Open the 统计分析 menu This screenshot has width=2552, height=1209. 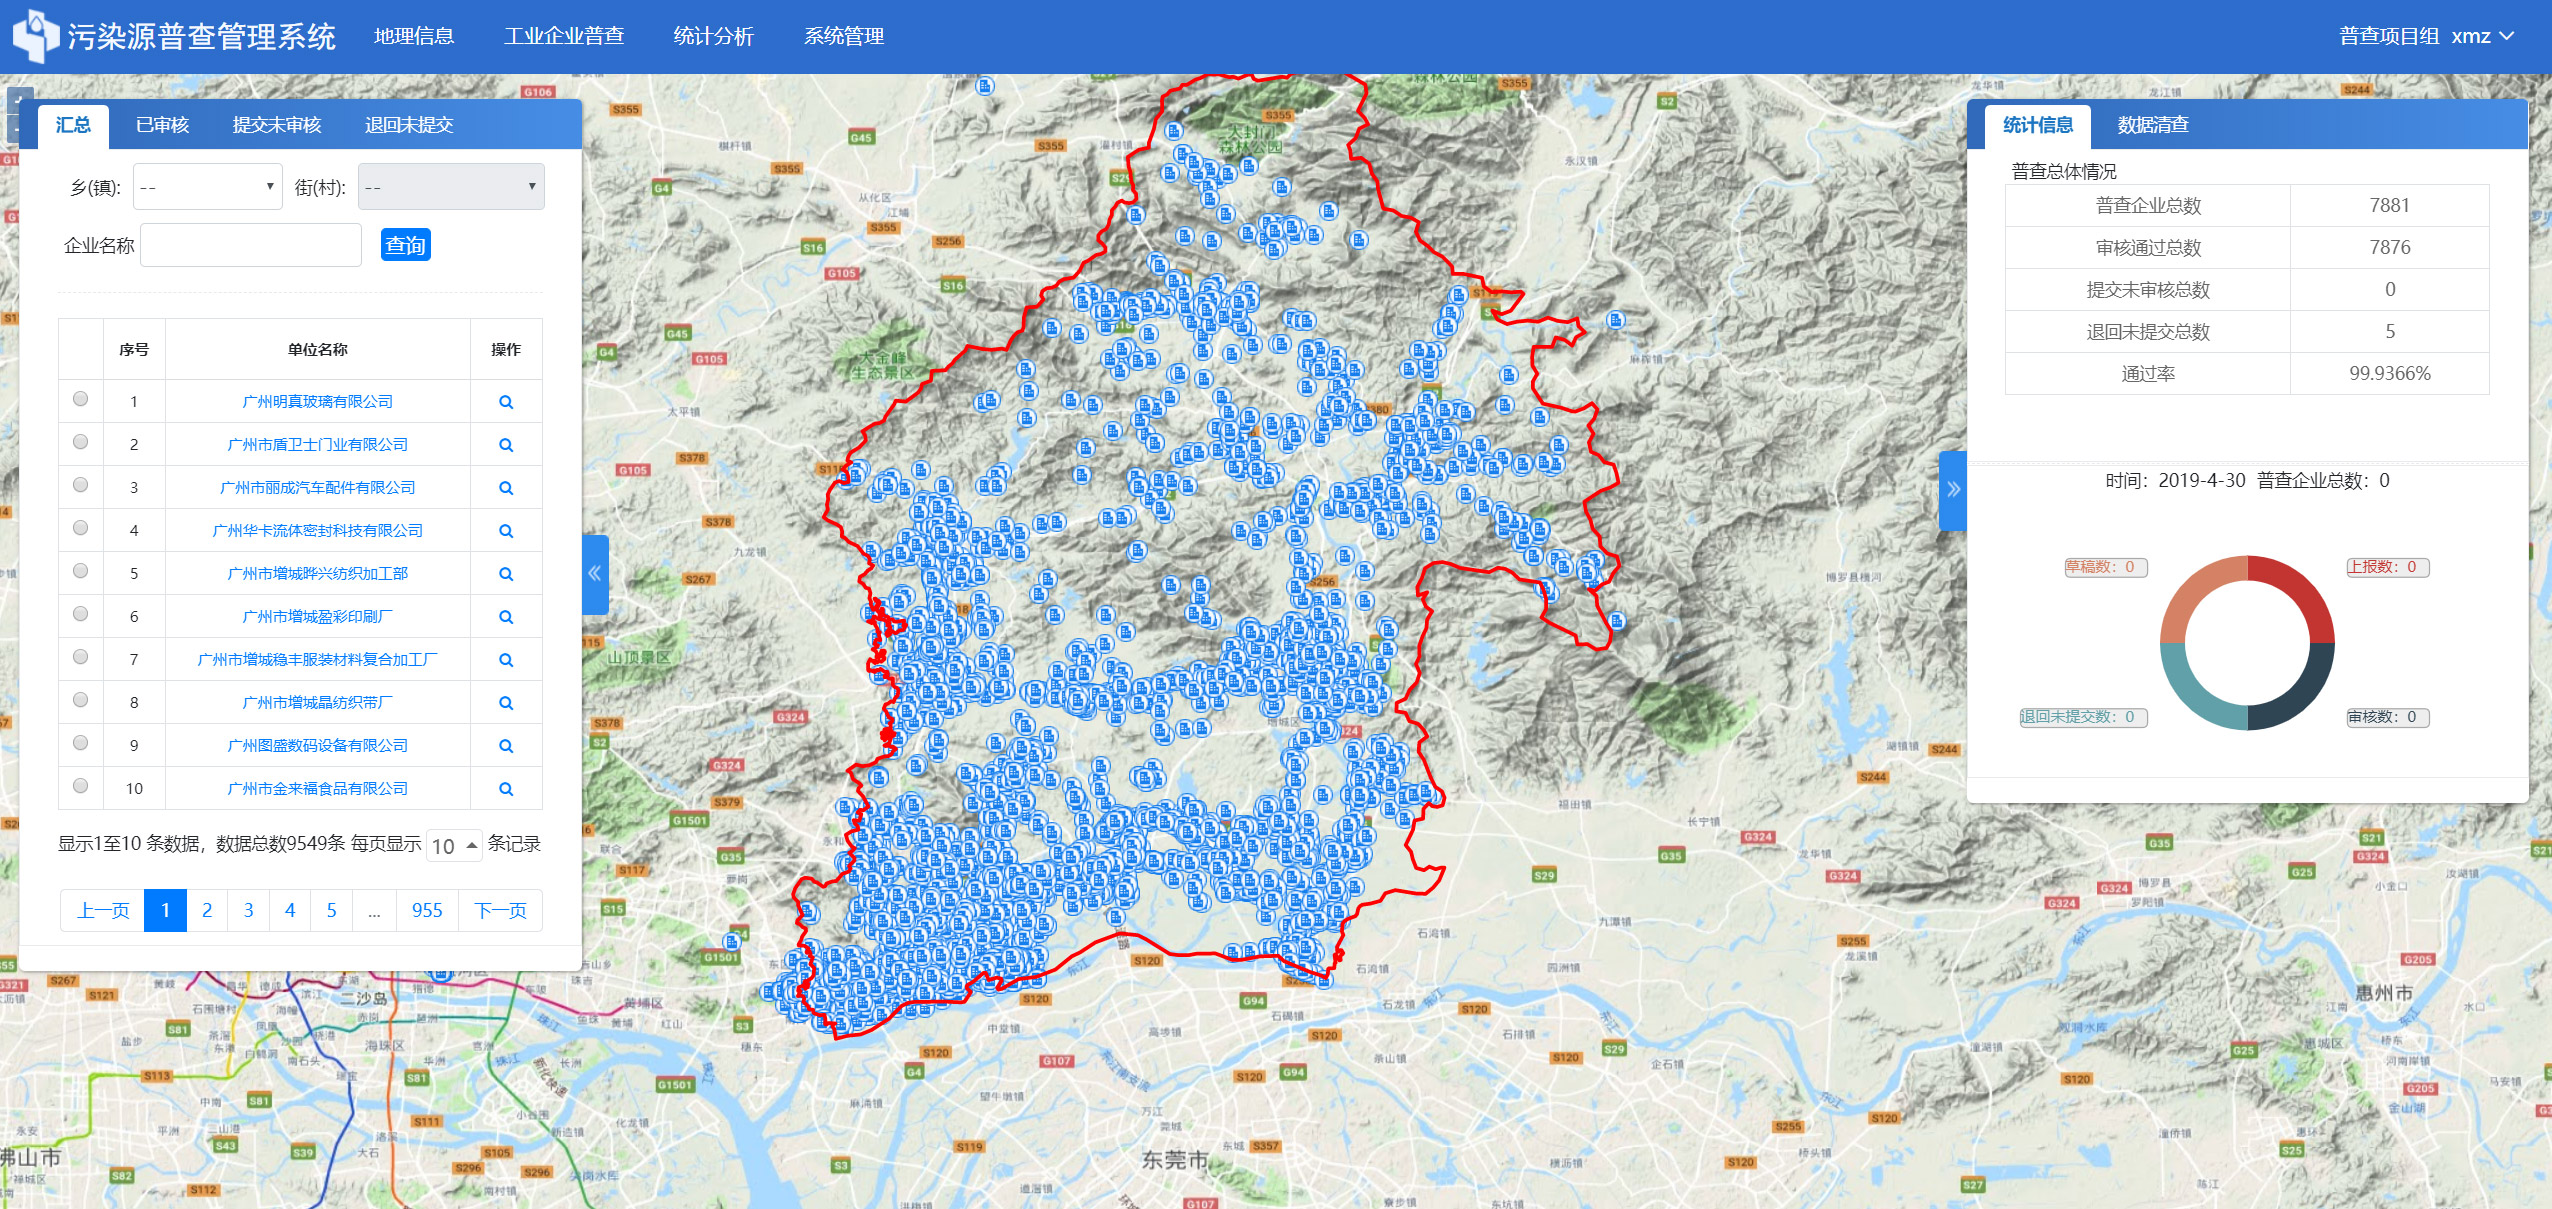tap(713, 36)
